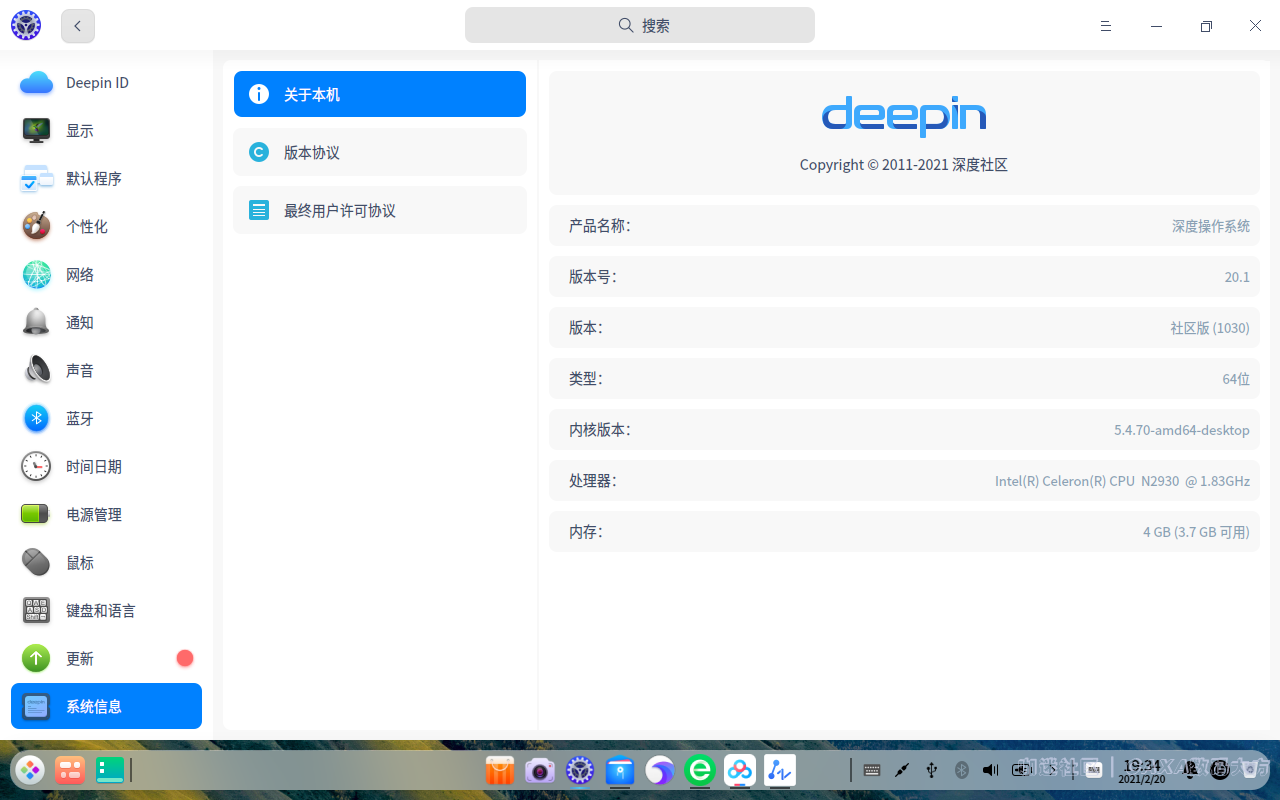Open the hamburger main menu in title bar
The image size is (1280, 800).
(1106, 26)
